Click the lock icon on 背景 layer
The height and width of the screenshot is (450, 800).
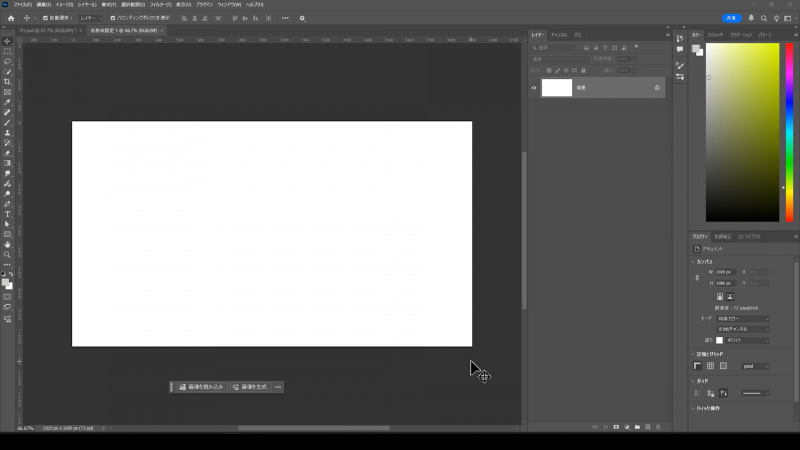click(657, 88)
